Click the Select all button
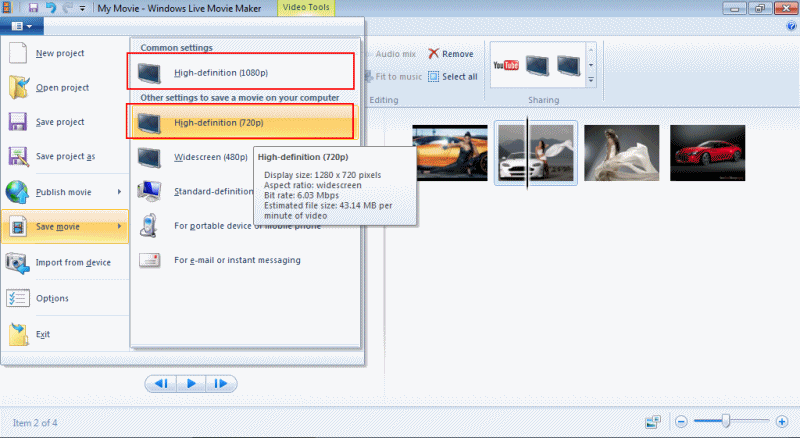 (453, 77)
